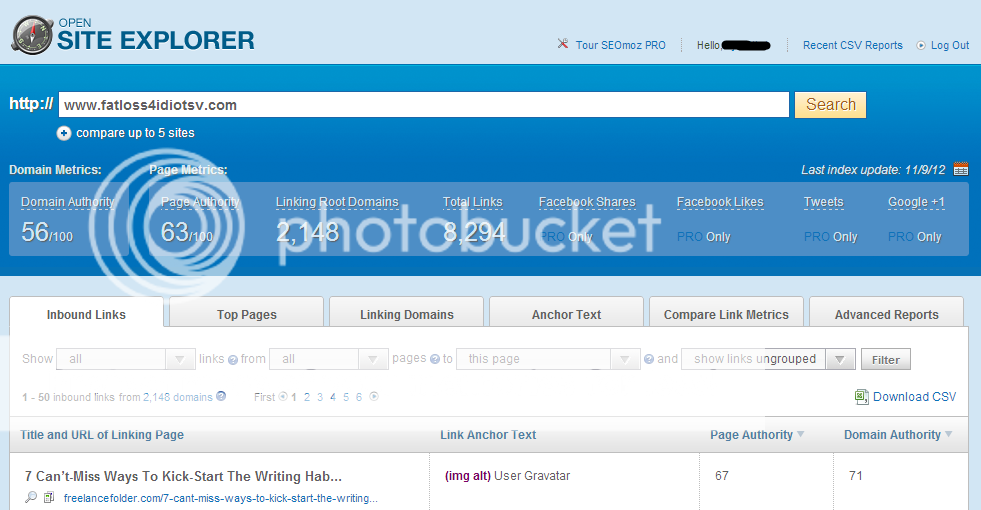Click the Page Authority metric label
Image resolution: width=981 pixels, height=510 pixels.
[200, 201]
